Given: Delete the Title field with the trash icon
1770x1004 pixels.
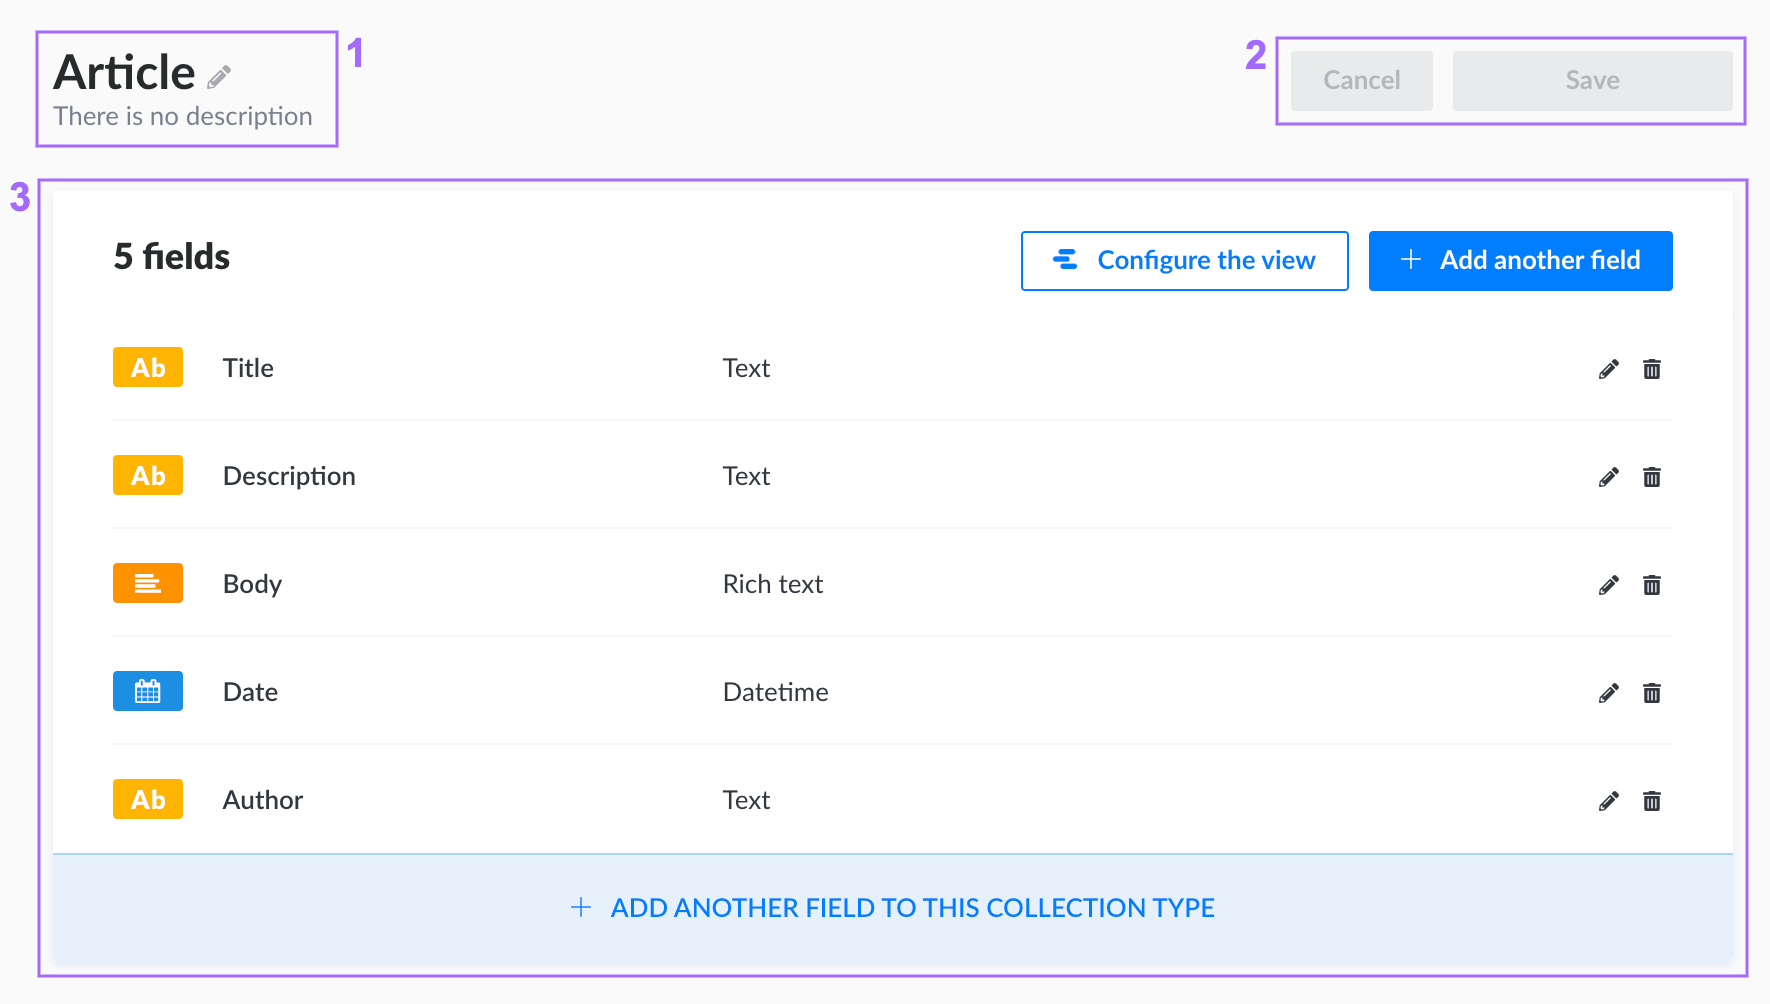Looking at the screenshot, I should 1652,369.
